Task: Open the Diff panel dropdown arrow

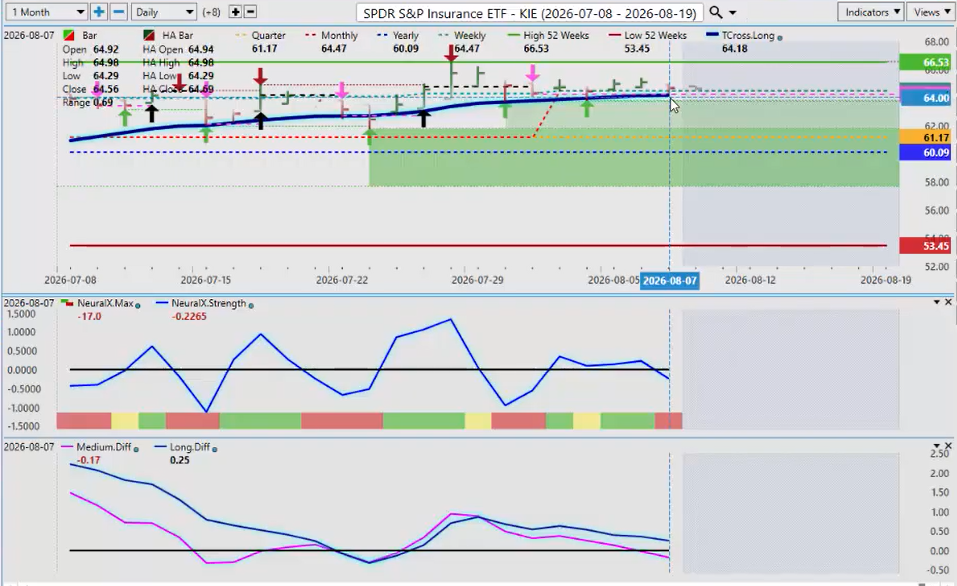Action: click(x=937, y=446)
